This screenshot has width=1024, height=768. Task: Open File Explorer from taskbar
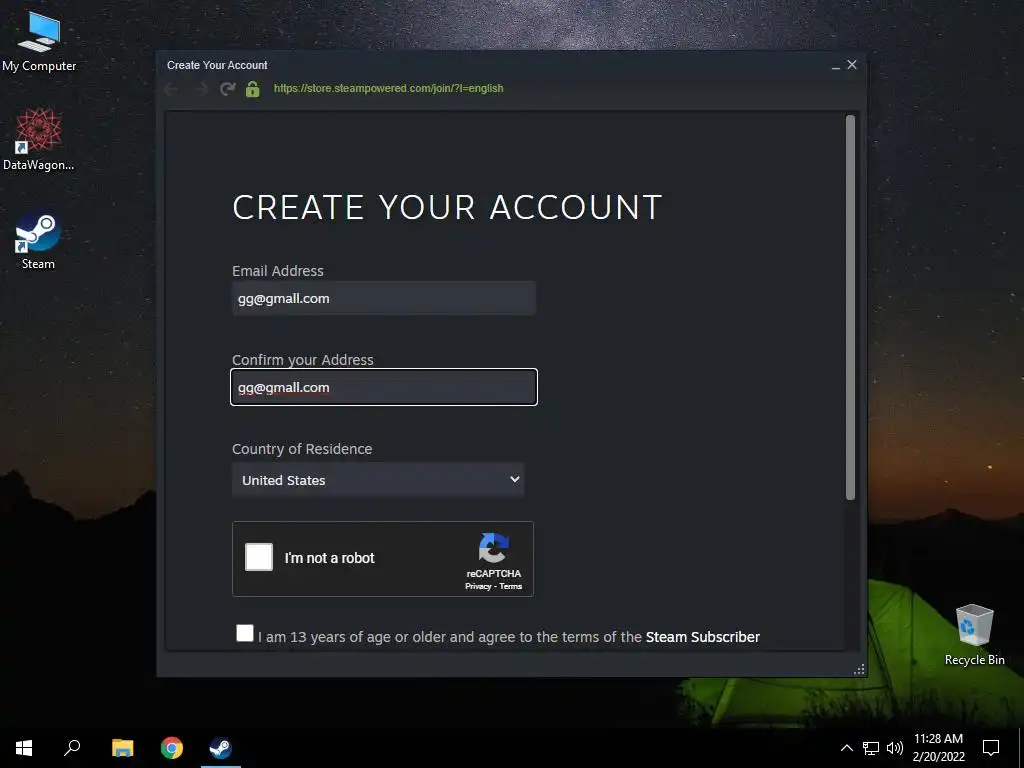pos(122,748)
